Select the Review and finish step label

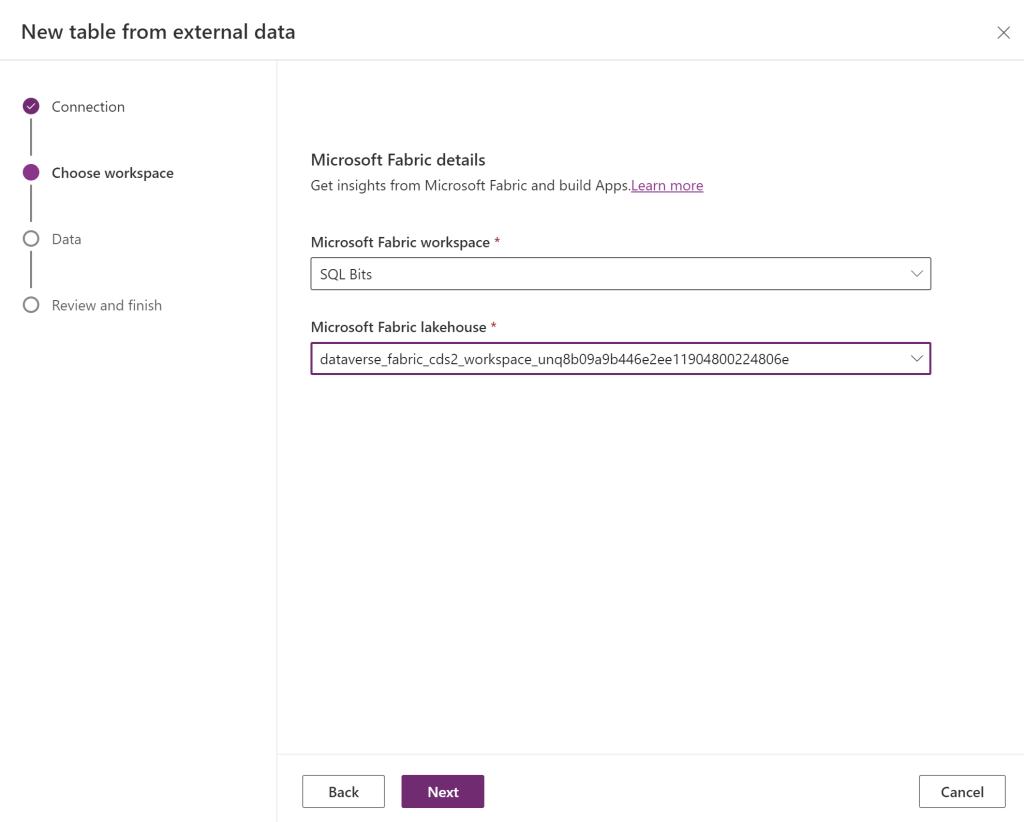click(x=107, y=305)
